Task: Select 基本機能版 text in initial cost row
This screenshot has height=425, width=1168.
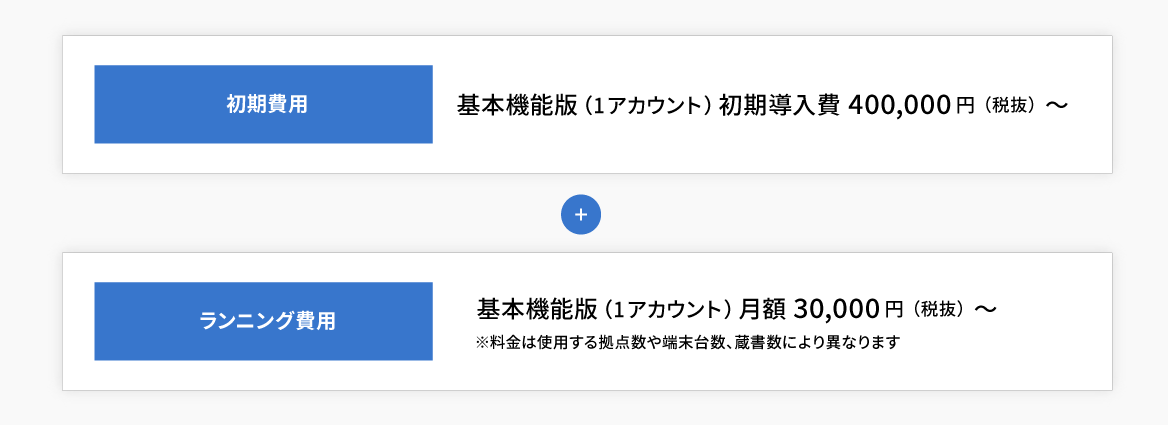Action: point(517,105)
